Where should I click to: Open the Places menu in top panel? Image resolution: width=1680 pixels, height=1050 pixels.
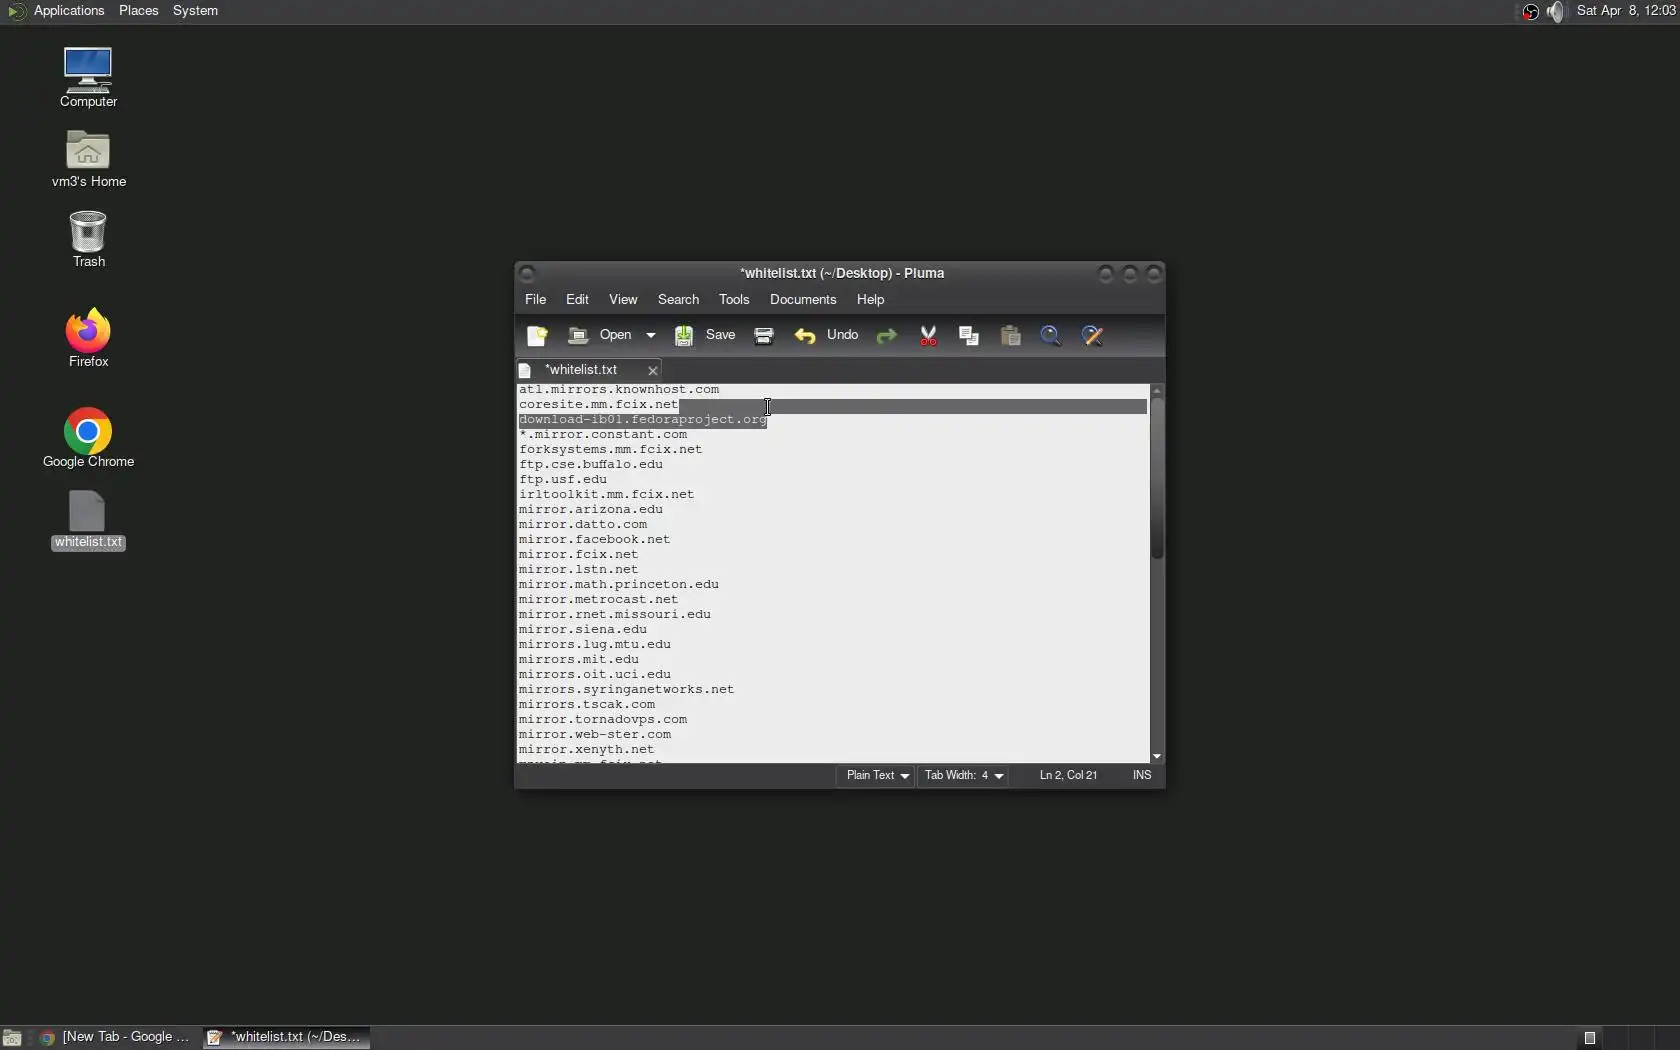139,11
